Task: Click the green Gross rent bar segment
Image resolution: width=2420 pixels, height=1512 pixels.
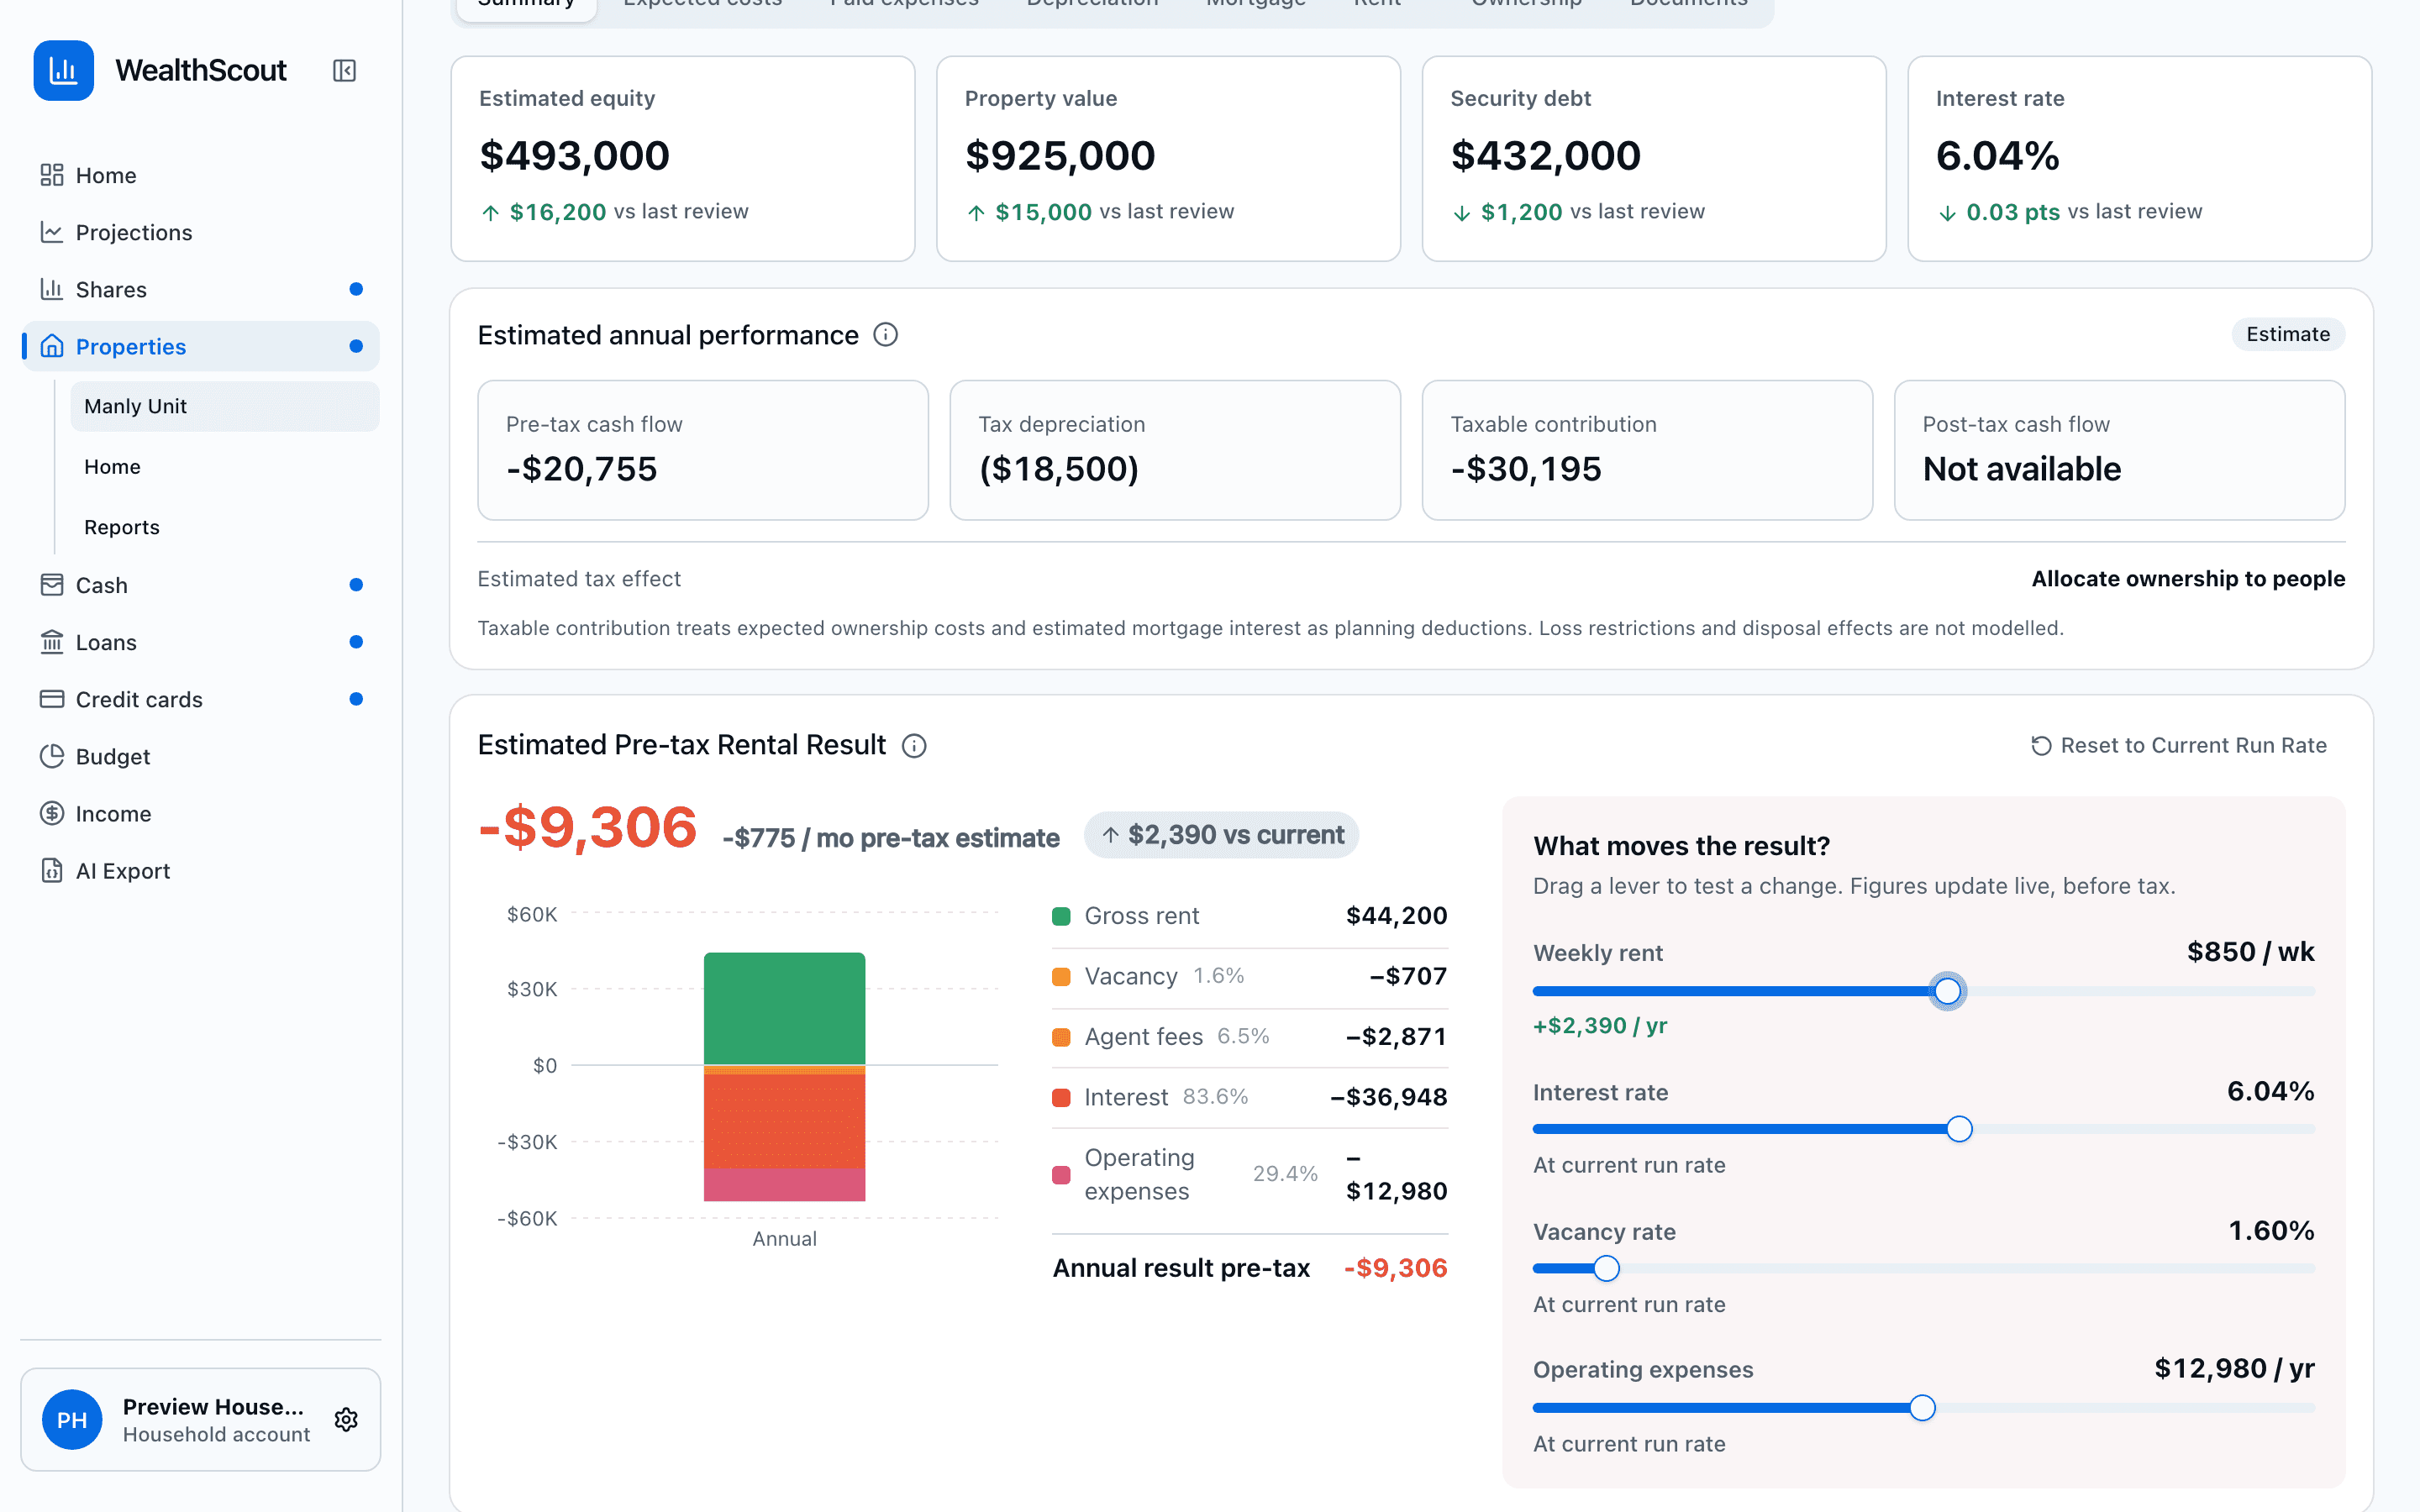Action: click(784, 1008)
